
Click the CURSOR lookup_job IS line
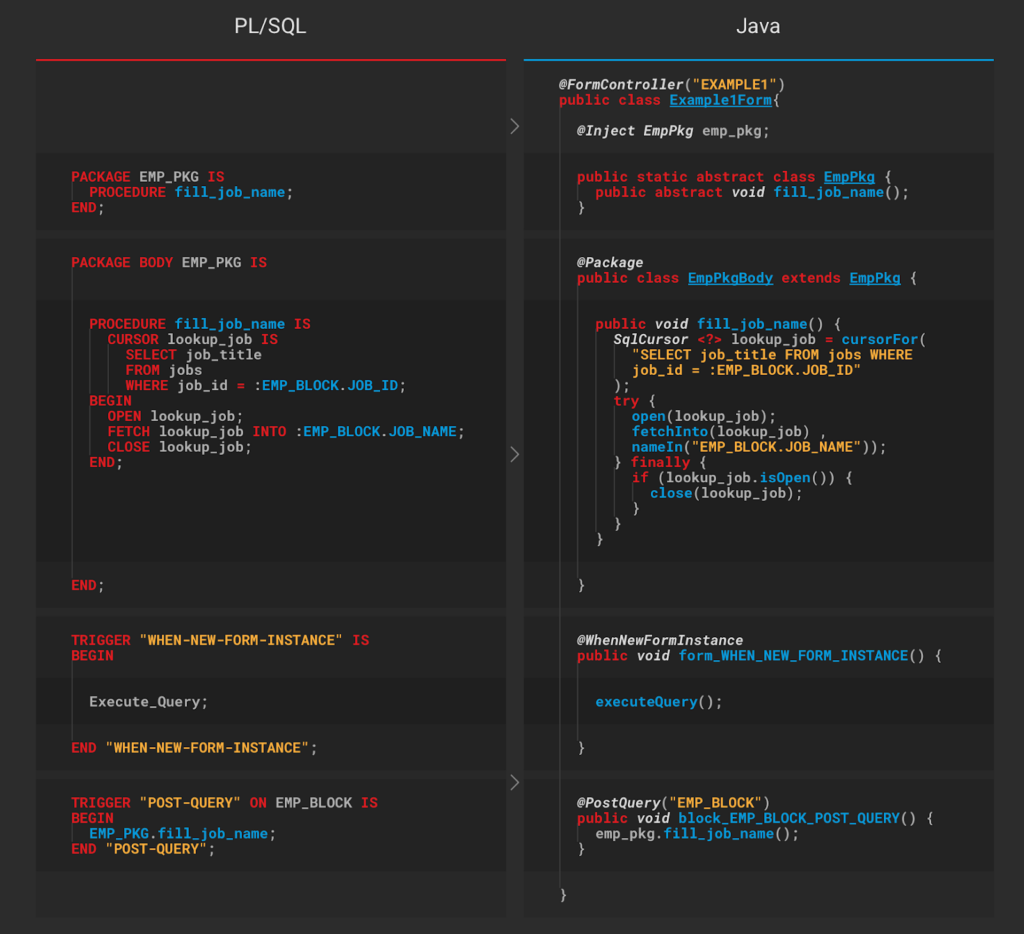[x=192, y=340]
